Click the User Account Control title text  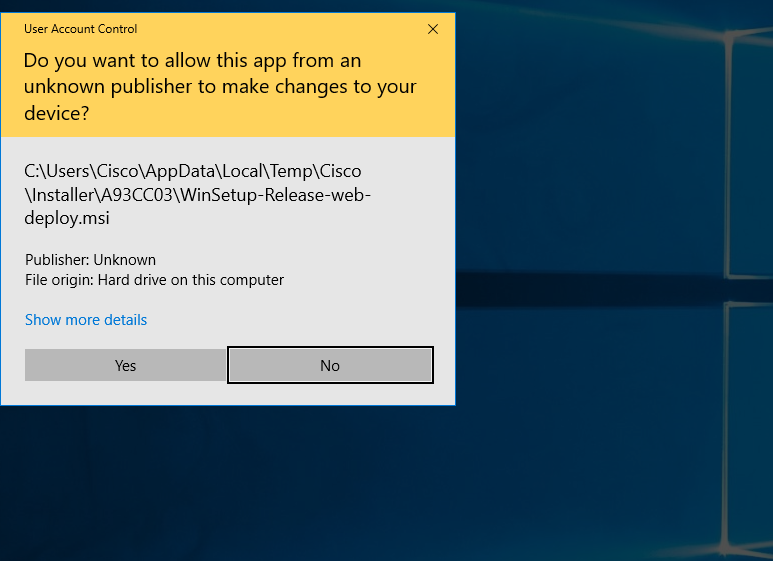point(80,29)
